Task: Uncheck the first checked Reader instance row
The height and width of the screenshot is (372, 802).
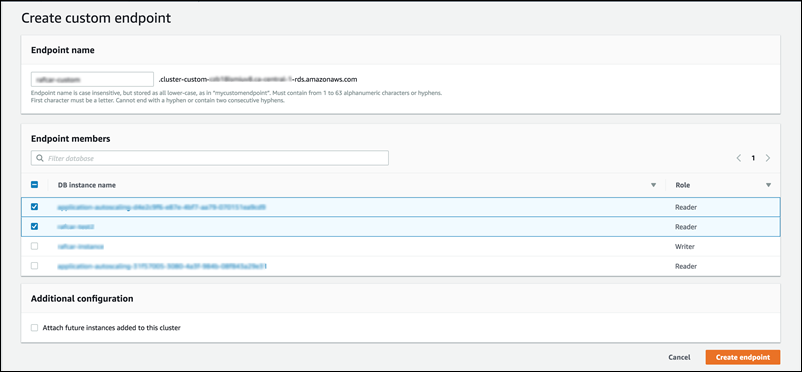Action: (35, 207)
